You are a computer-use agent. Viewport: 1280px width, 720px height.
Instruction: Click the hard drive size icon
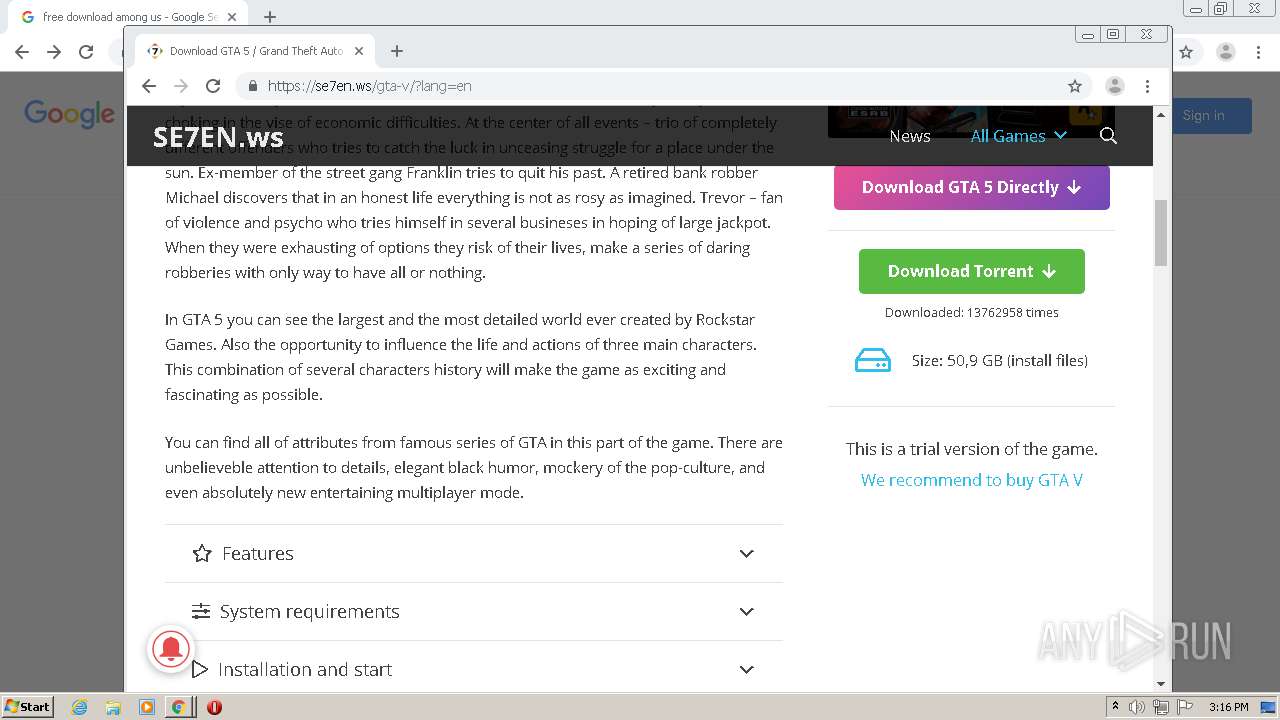(x=872, y=361)
